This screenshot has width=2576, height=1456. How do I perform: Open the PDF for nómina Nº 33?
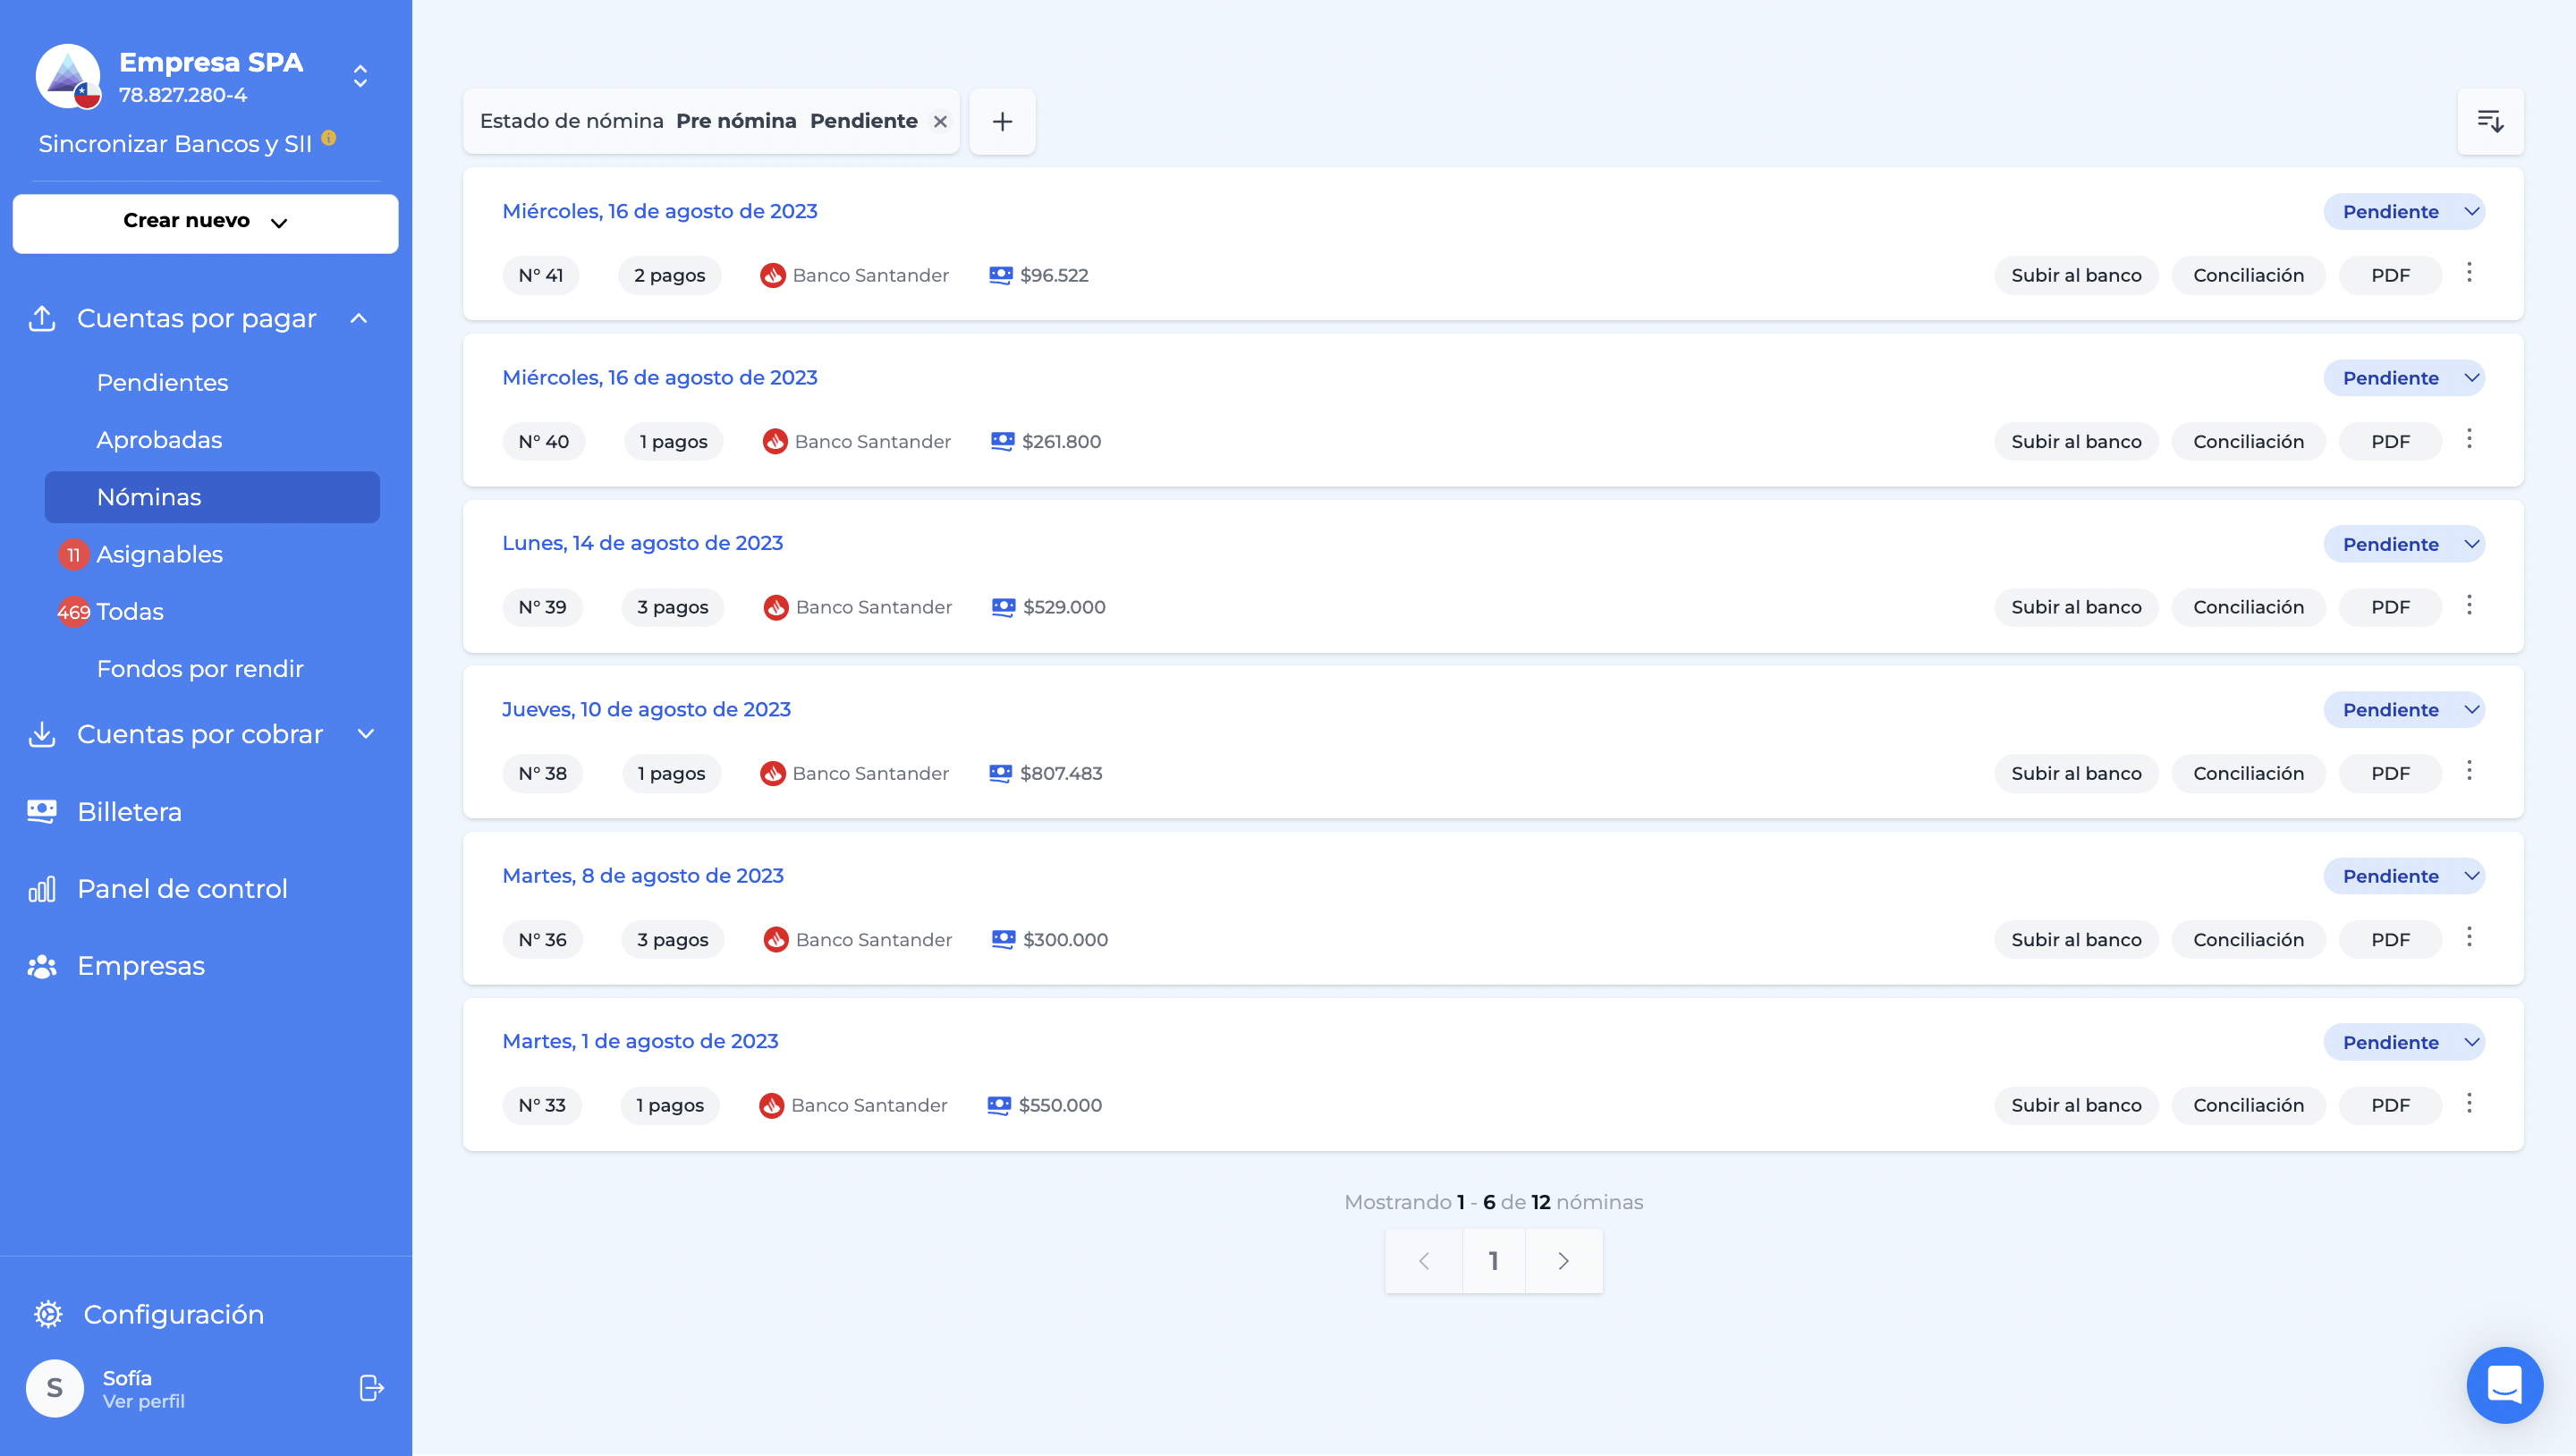[x=2390, y=1105]
